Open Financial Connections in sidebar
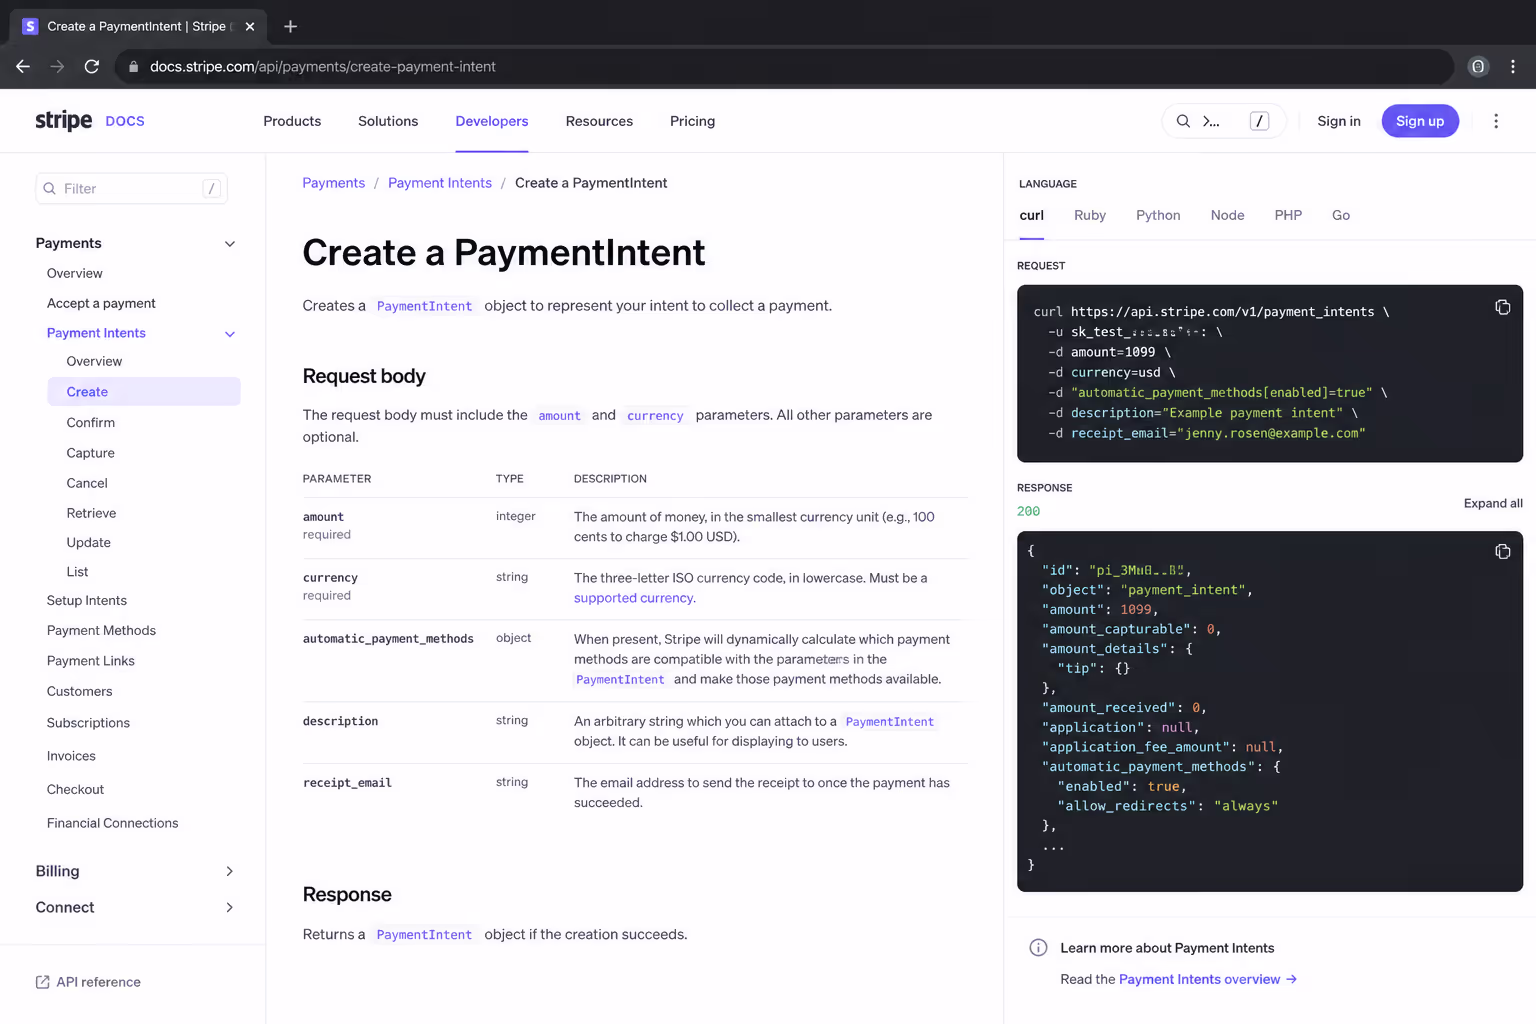This screenshot has height=1024, width=1536. (x=112, y=823)
